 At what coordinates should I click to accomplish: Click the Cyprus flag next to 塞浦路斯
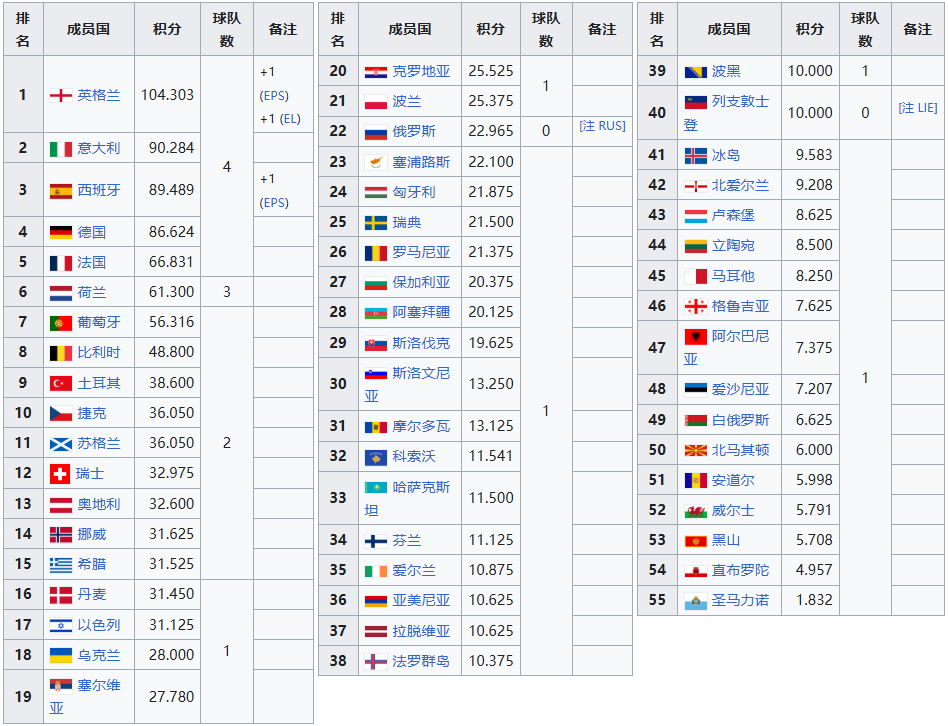375,162
